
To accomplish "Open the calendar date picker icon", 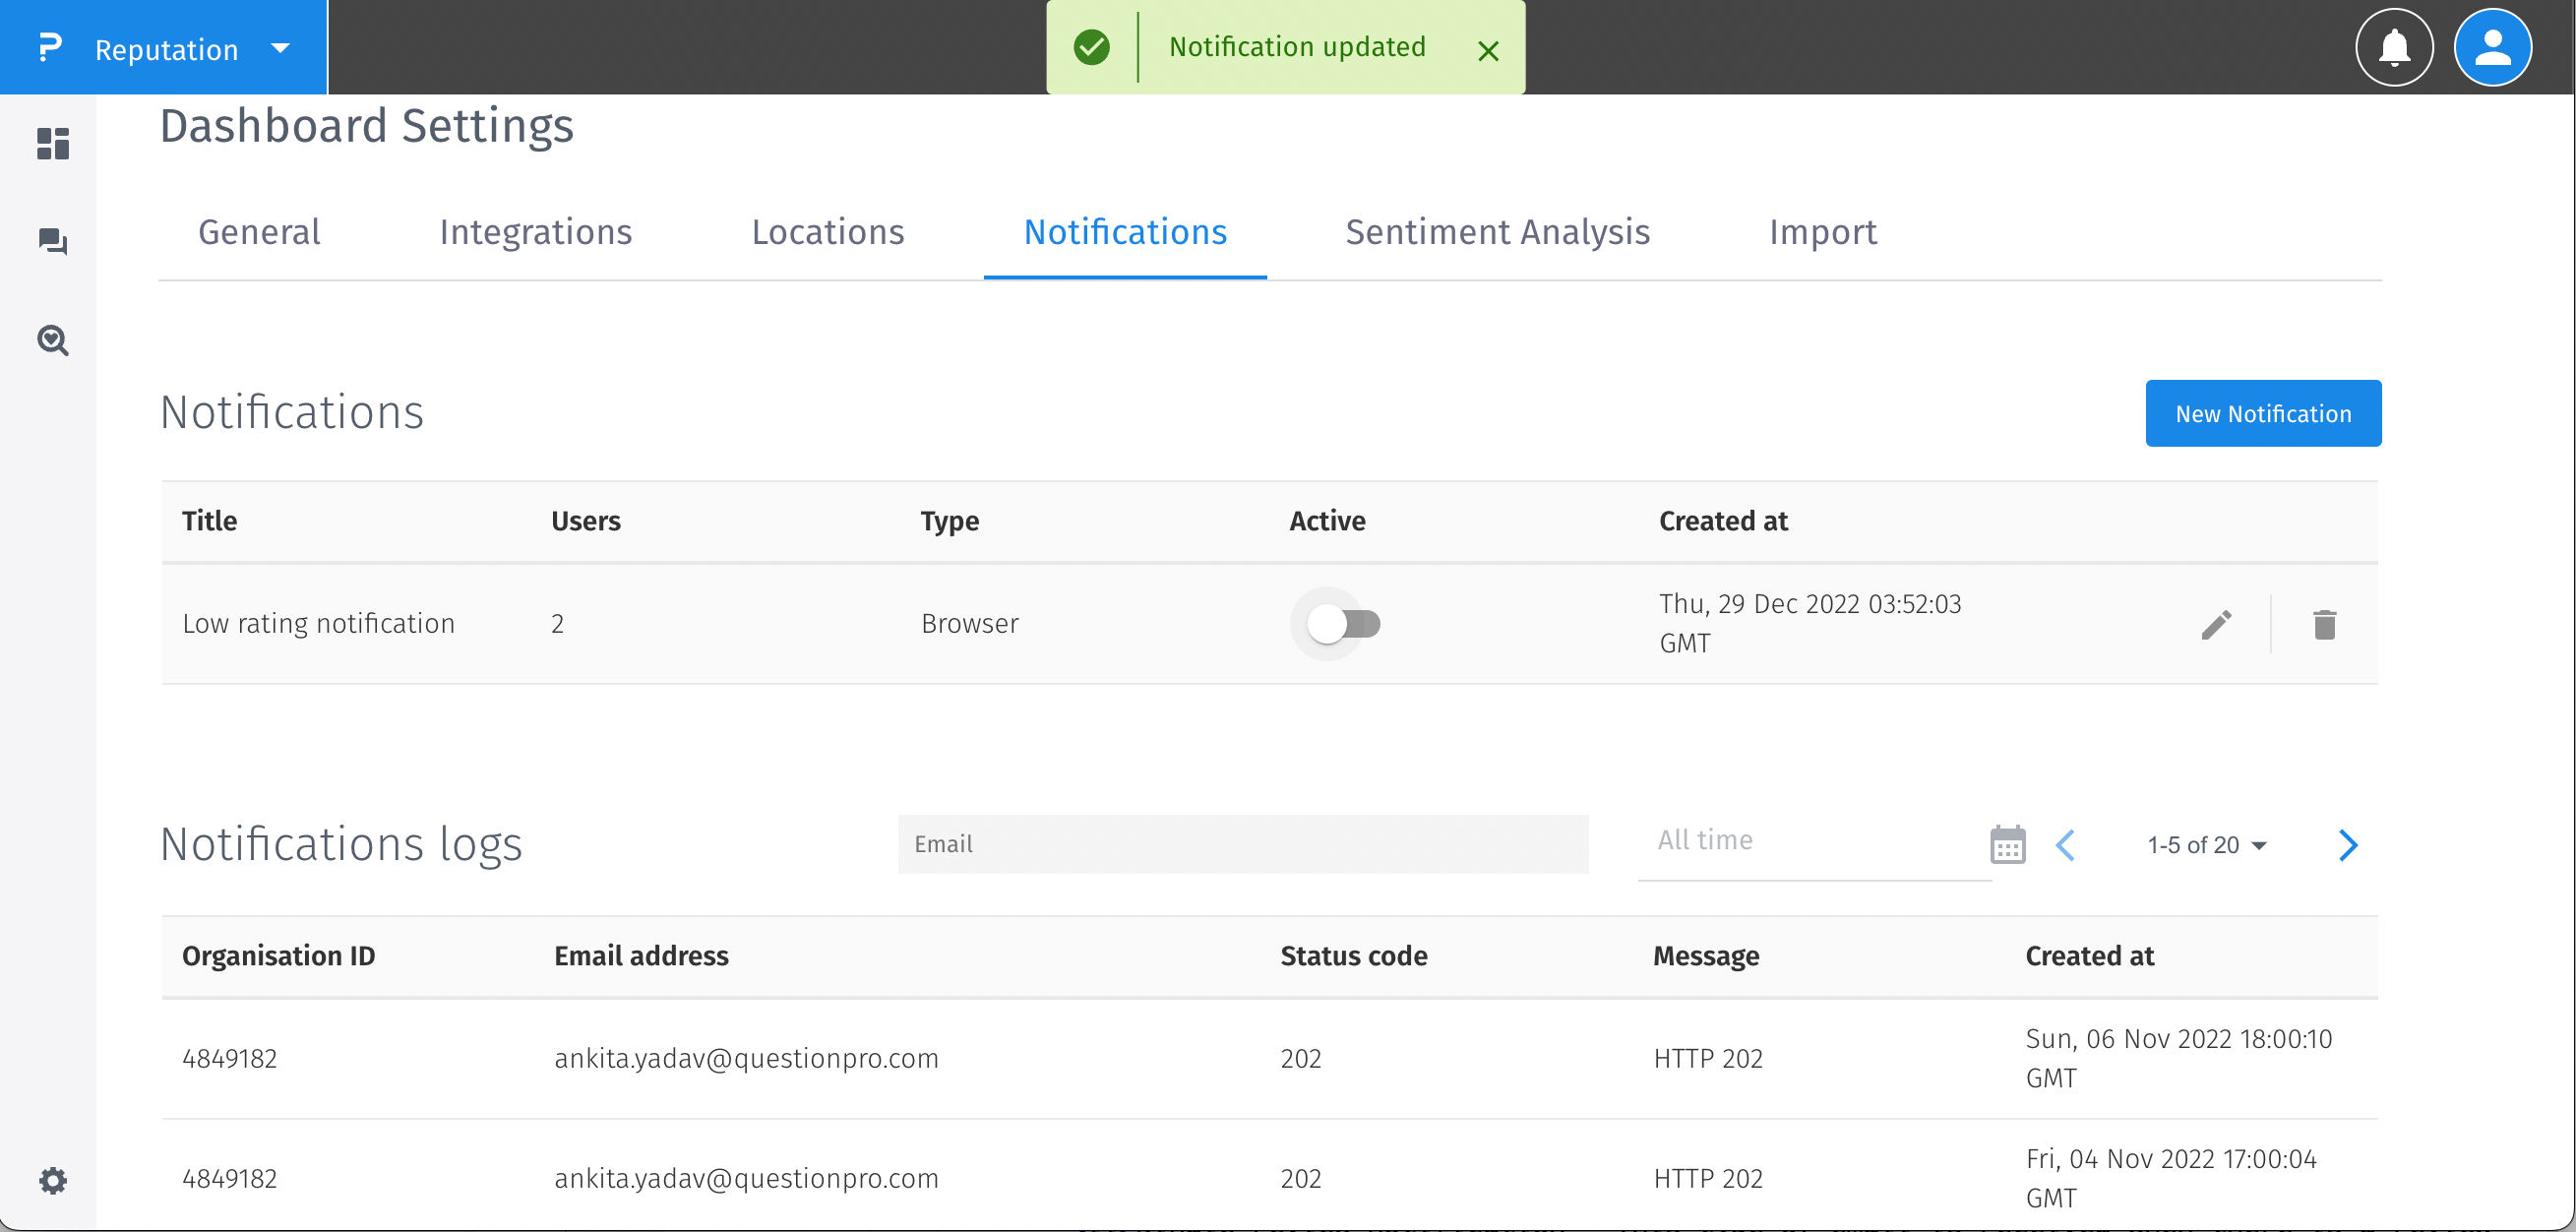I will pos(2007,845).
